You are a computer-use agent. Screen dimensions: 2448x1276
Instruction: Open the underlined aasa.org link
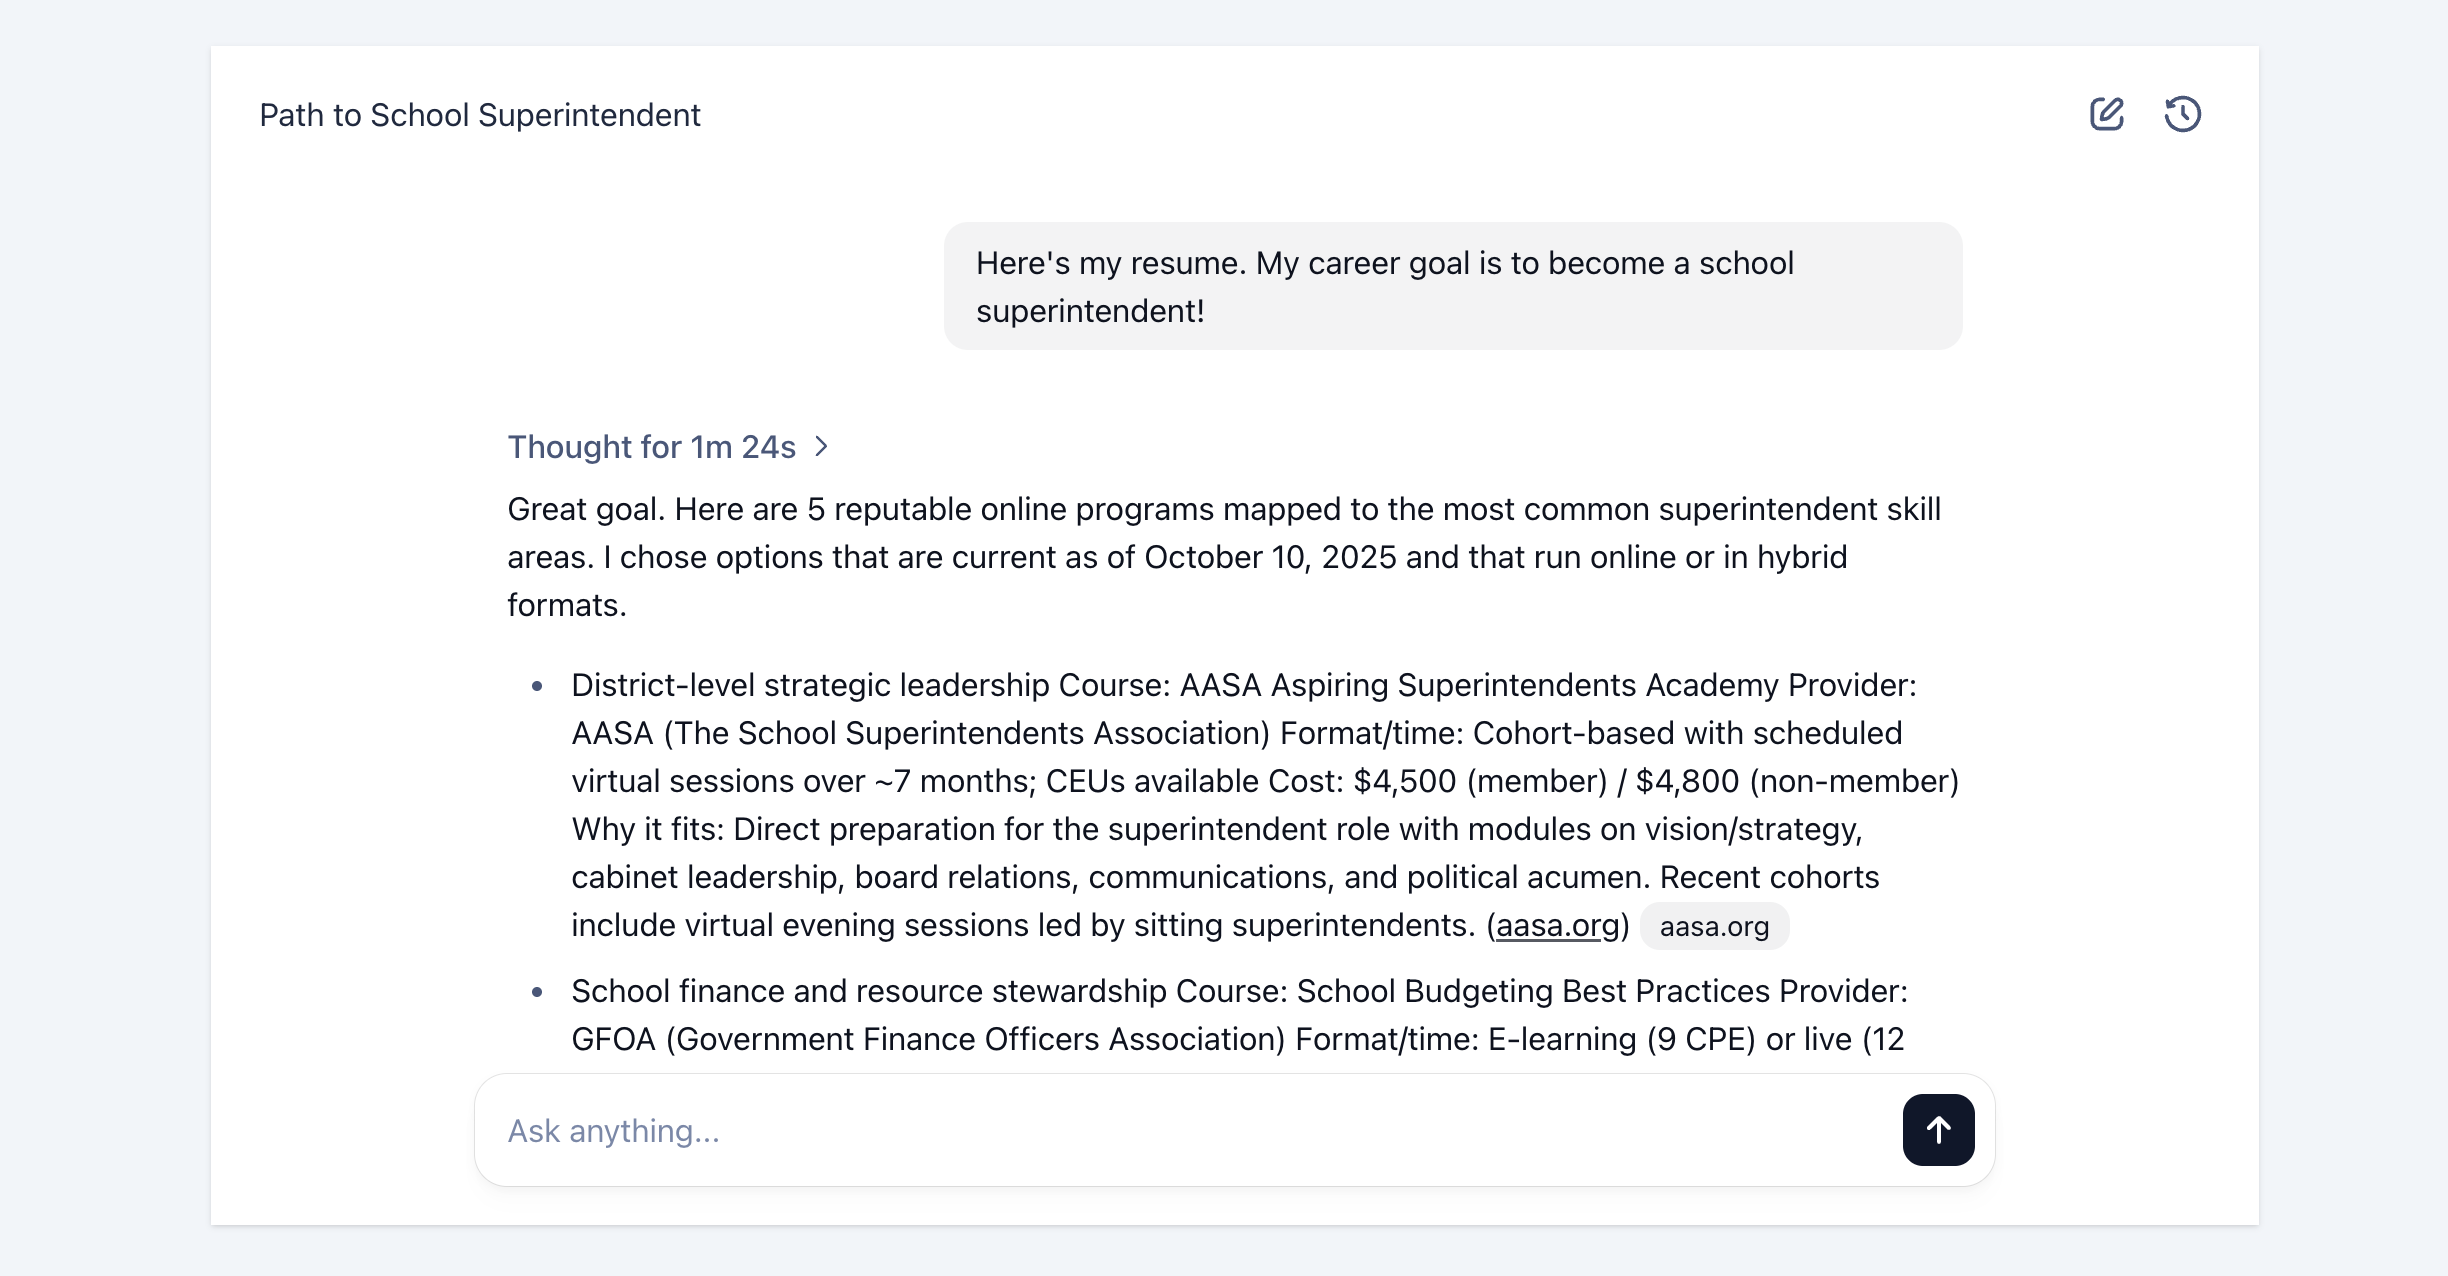click(x=1557, y=926)
